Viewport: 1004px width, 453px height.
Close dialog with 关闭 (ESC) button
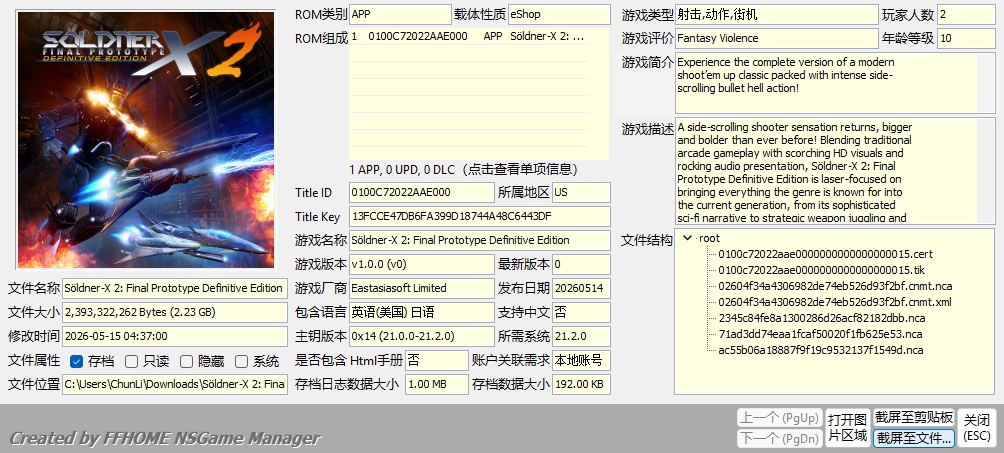976,428
